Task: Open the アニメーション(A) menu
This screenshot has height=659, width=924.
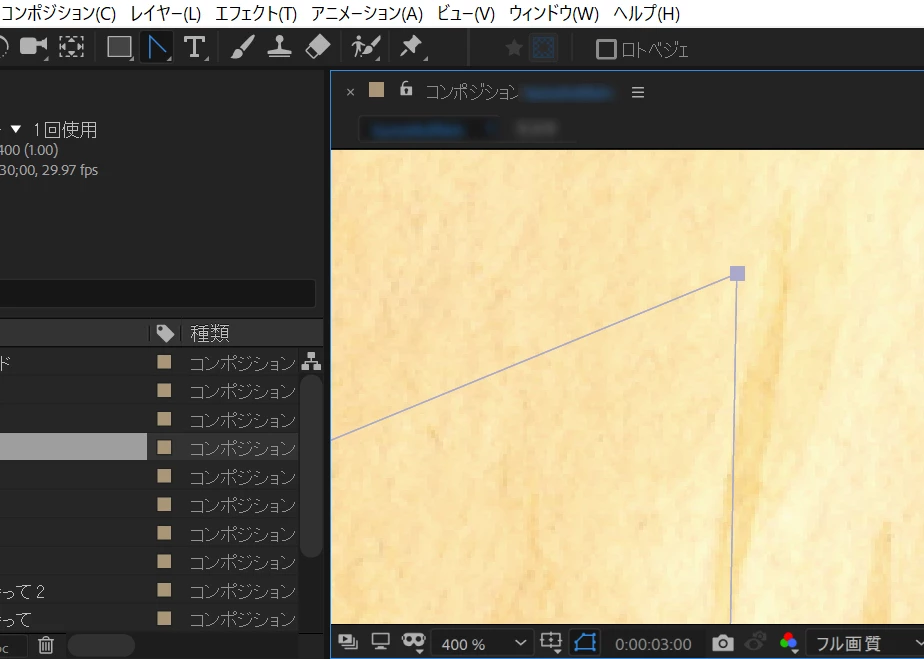Action: click(367, 14)
